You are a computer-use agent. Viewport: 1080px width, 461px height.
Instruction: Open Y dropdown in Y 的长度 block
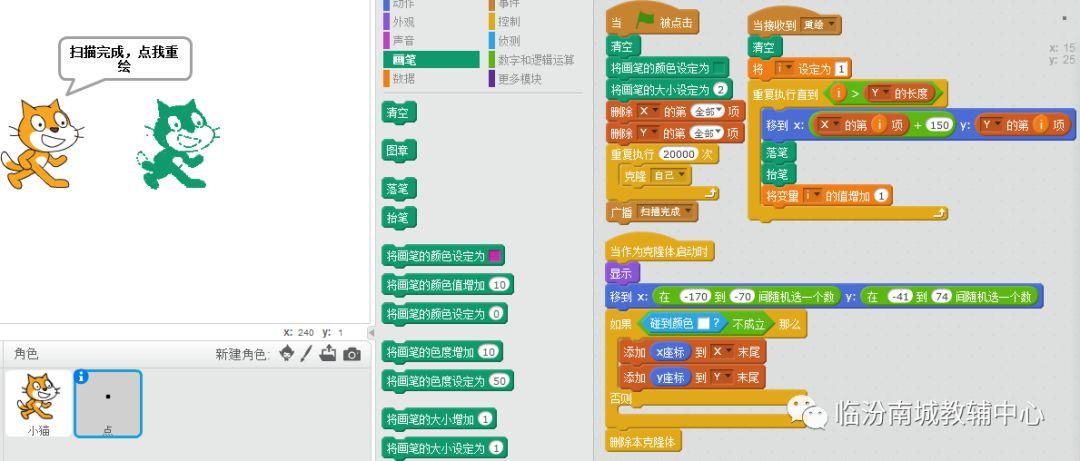879,93
